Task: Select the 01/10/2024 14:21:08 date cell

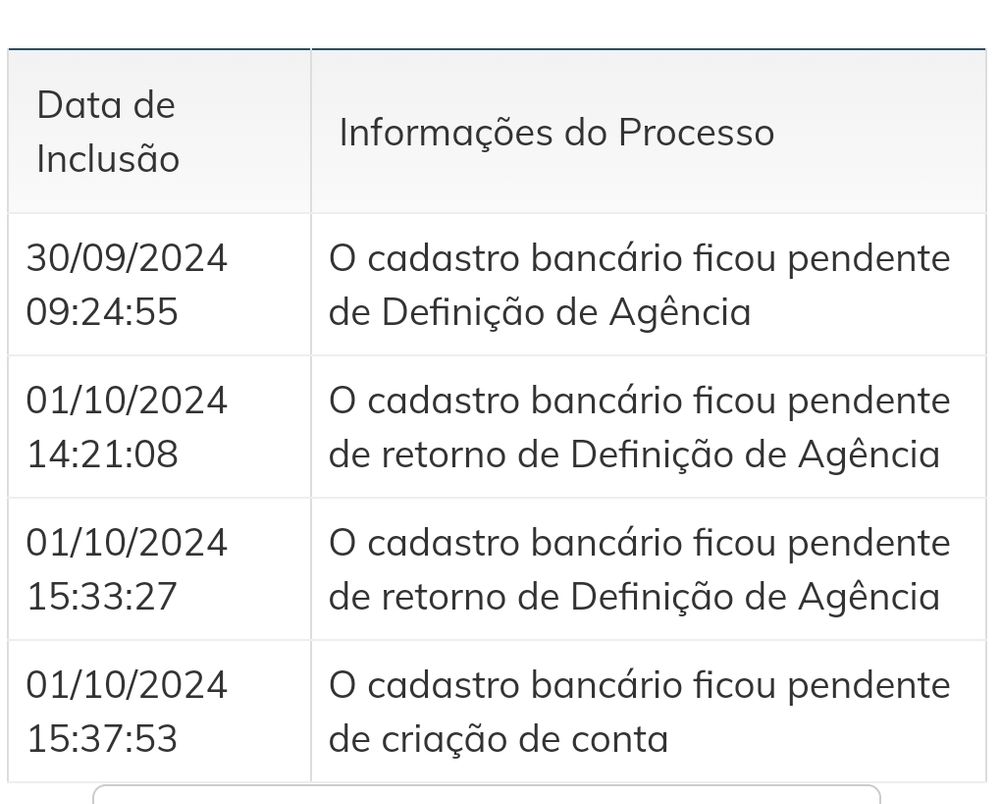Action: coord(127,427)
